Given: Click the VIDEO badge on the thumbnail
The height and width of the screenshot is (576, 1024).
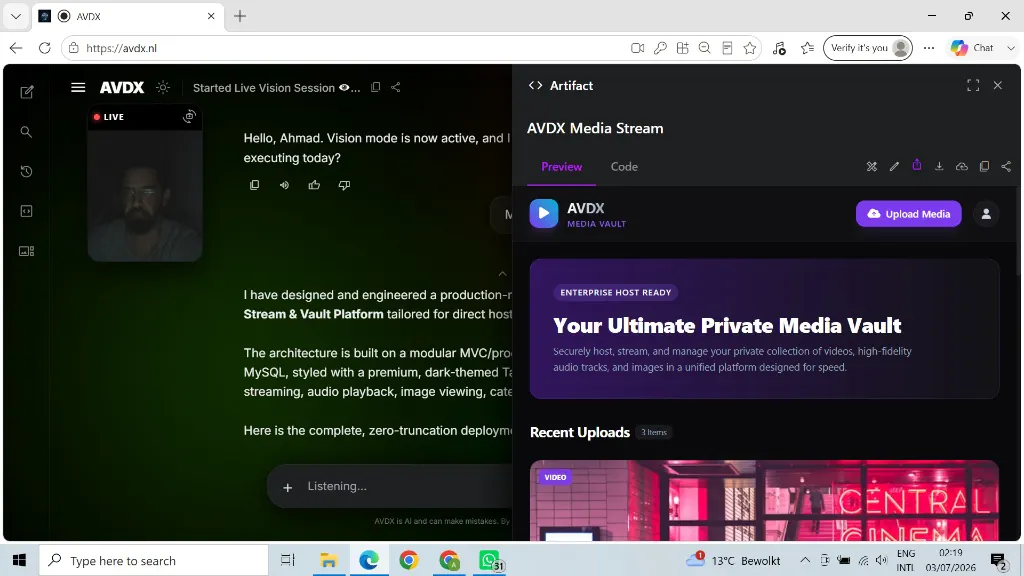Looking at the screenshot, I should click(x=555, y=477).
